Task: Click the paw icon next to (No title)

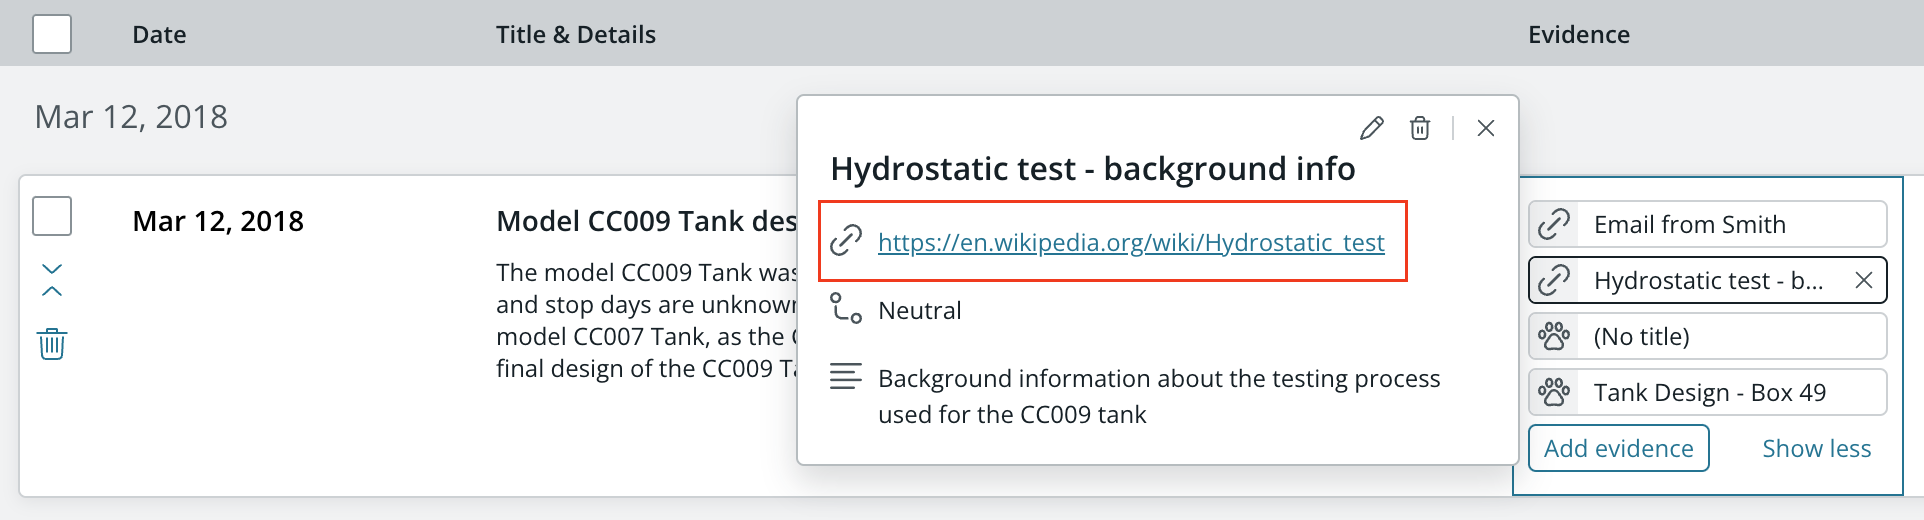Action: pyautogui.click(x=1554, y=336)
